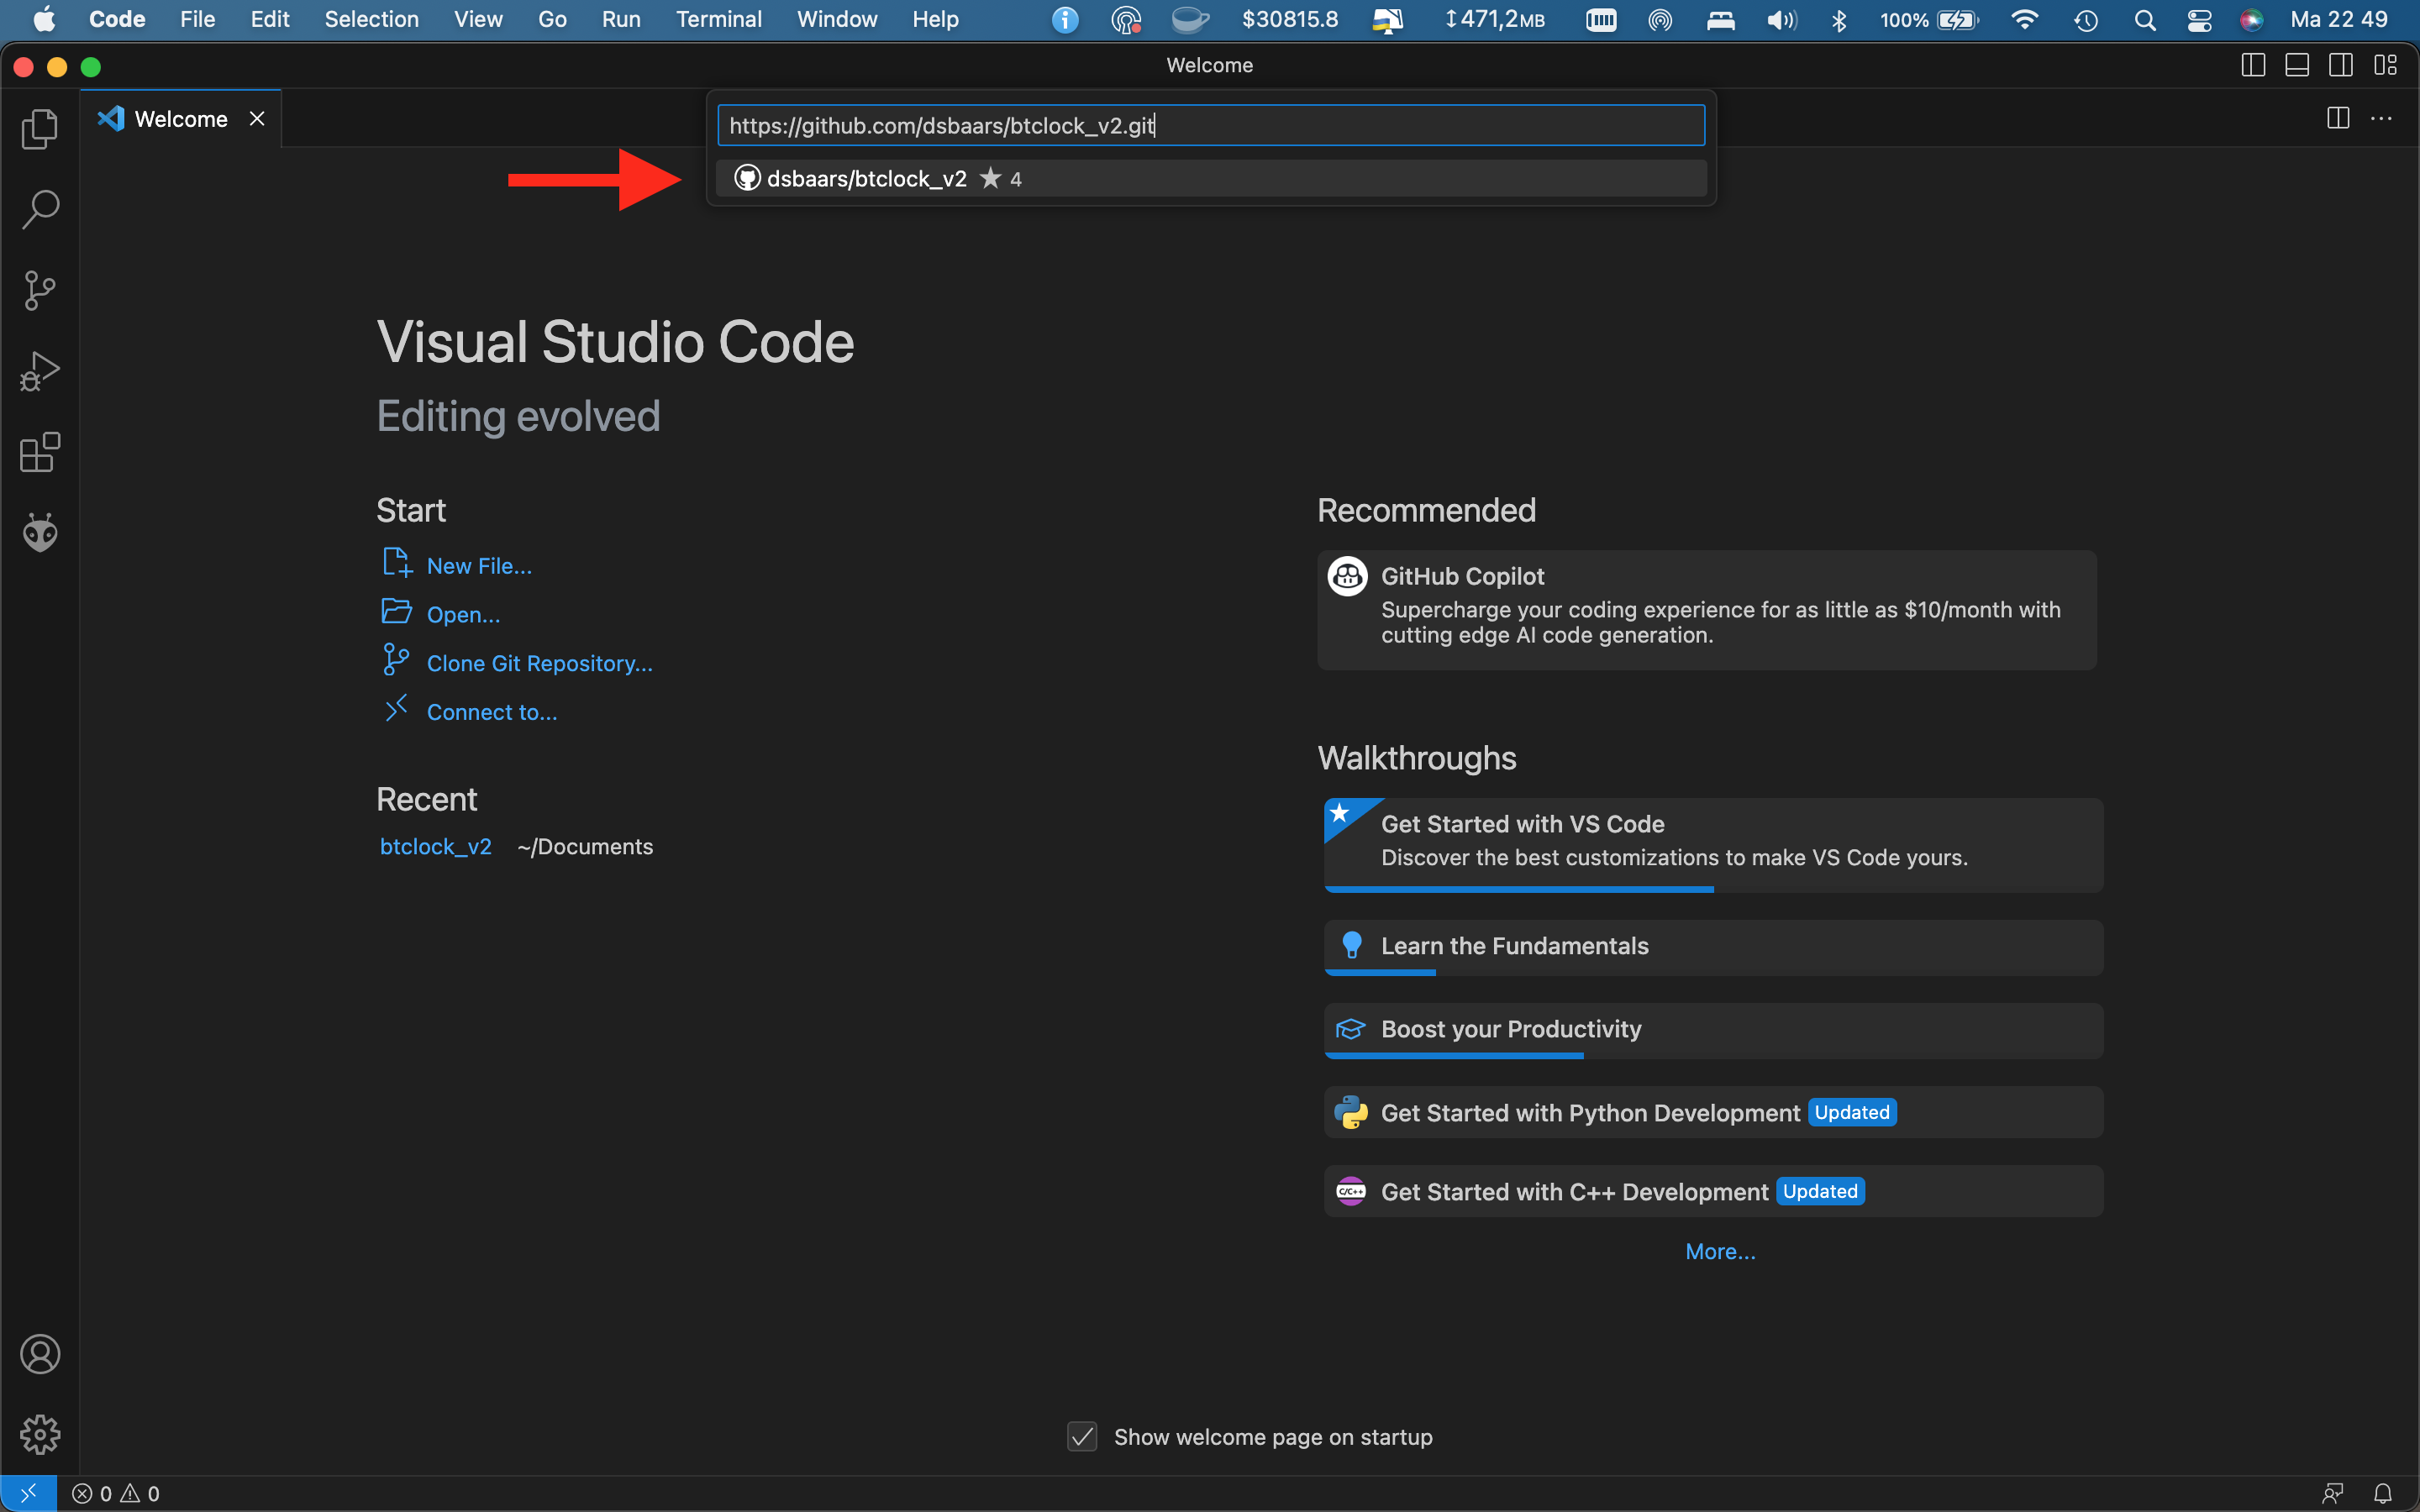2420x1512 pixels.
Task: Open the View menu
Action: point(478,19)
